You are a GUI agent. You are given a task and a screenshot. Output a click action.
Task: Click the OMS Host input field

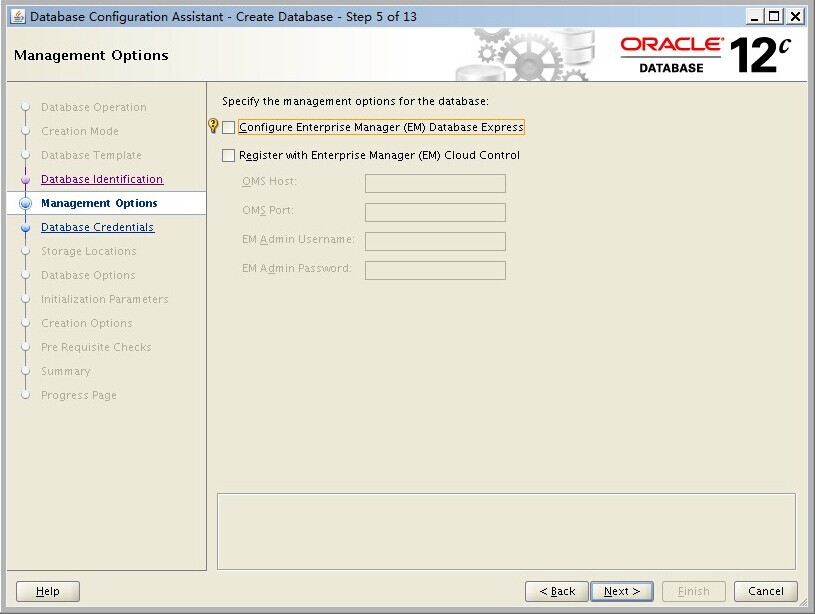tap(435, 184)
